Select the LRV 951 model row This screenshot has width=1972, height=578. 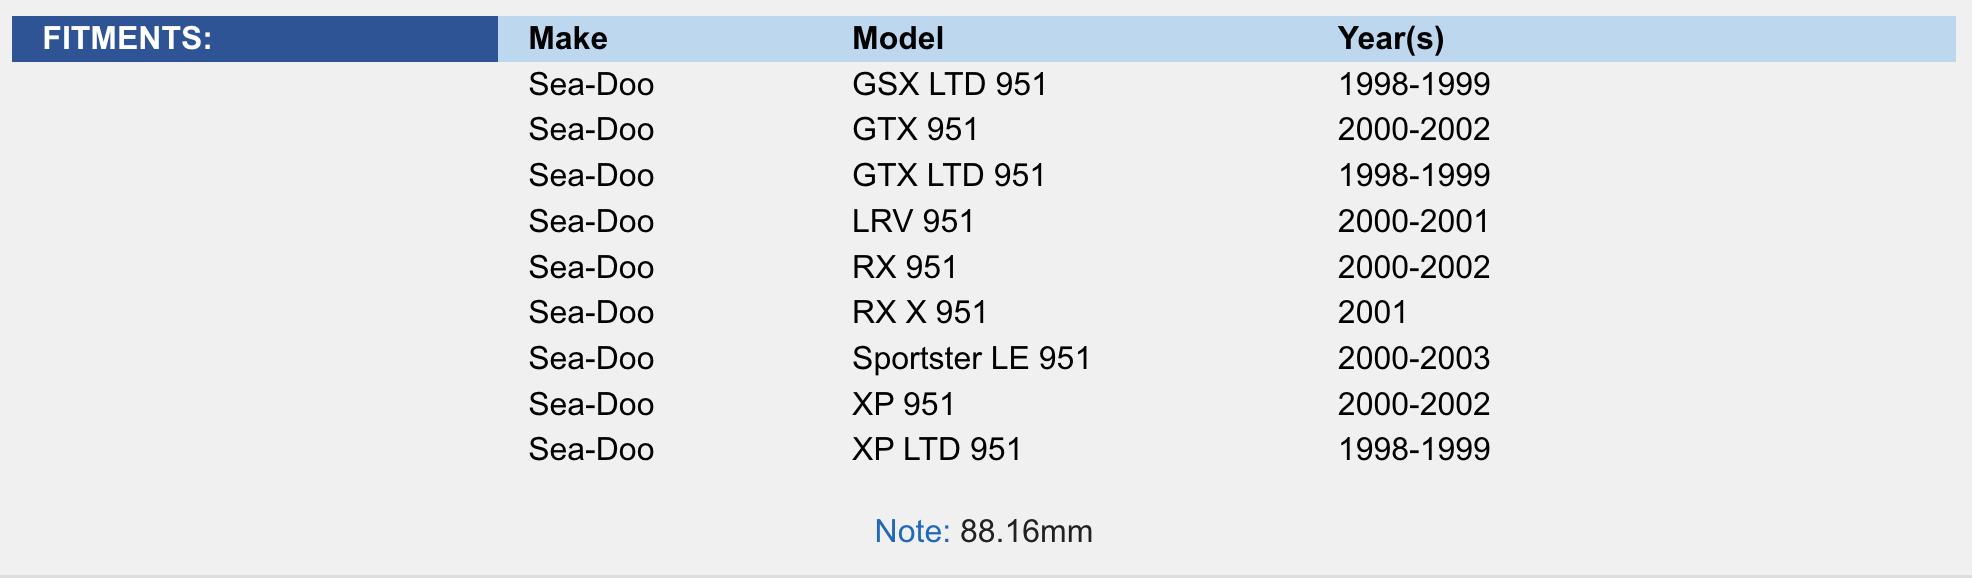coord(912,221)
